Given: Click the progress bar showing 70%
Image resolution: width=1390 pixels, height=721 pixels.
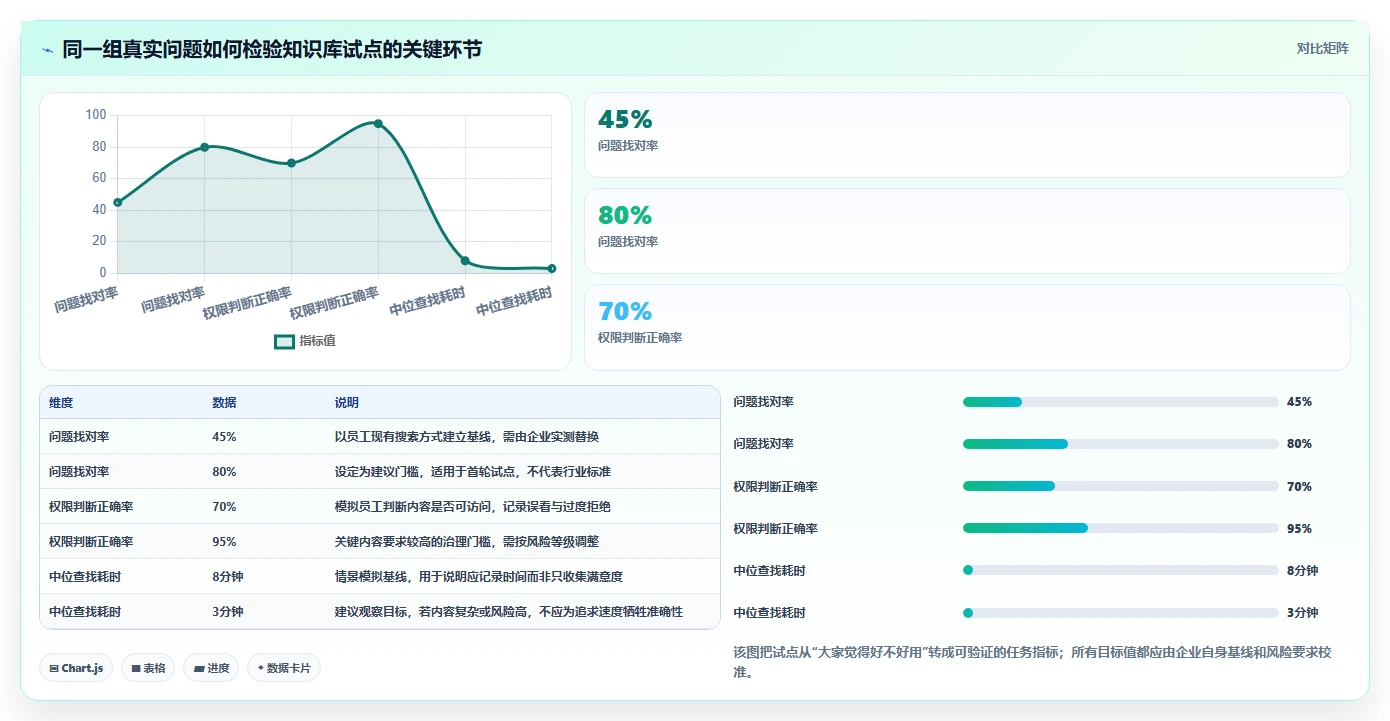Looking at the screenshot, I should pos(1120,487).
